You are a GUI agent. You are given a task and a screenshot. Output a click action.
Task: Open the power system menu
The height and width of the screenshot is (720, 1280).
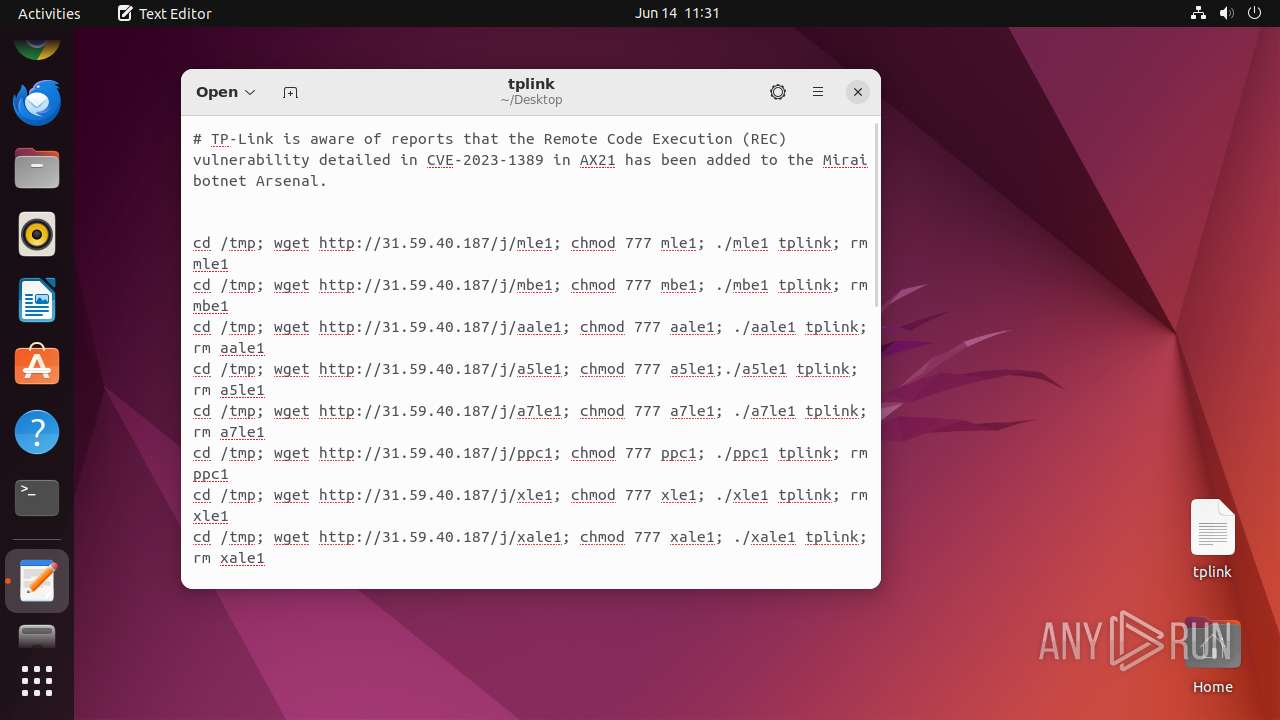pos(1255,13)
